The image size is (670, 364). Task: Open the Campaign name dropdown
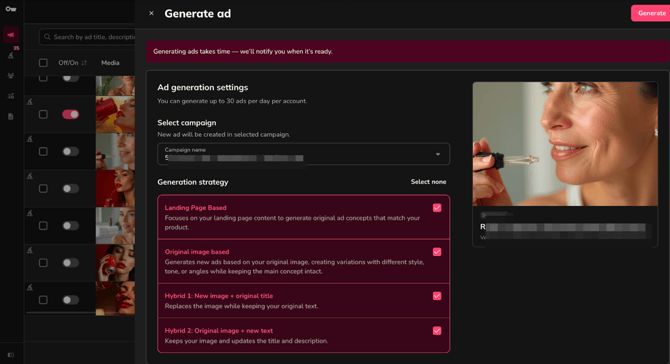click(303, 154)
